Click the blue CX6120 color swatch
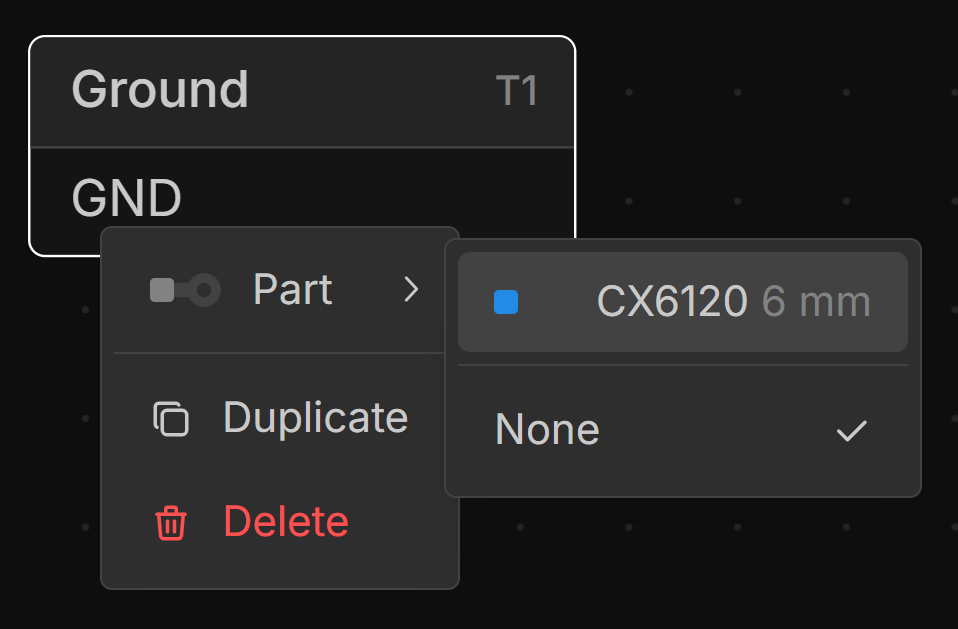Viewport: 958px width, 629px height. [506, 302]
